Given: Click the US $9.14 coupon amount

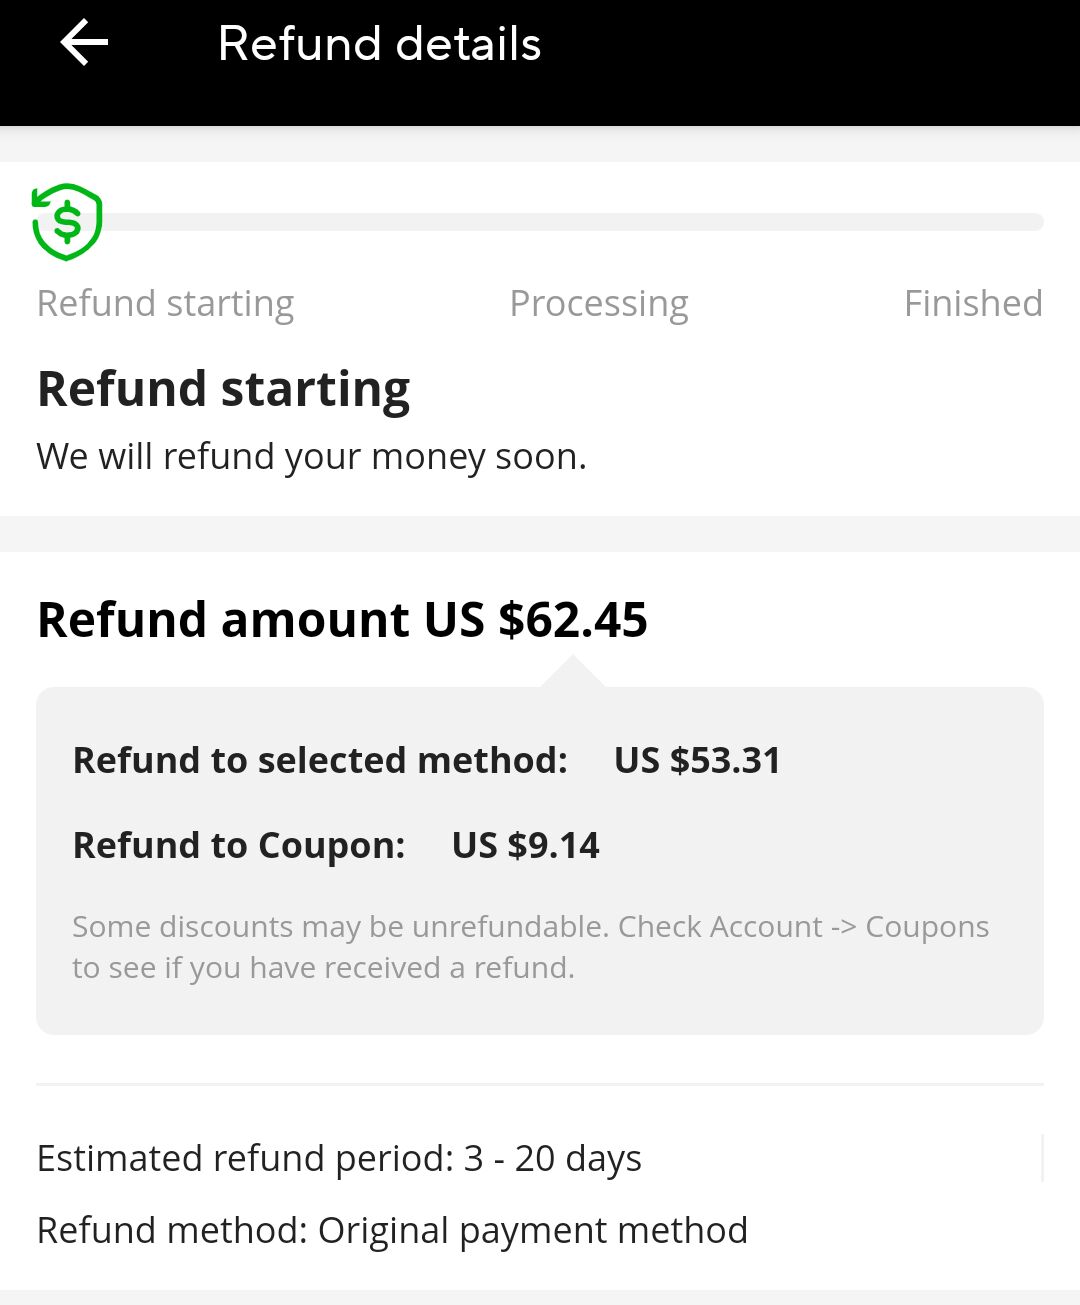Looking at the screenshot, I should [525, 845].
